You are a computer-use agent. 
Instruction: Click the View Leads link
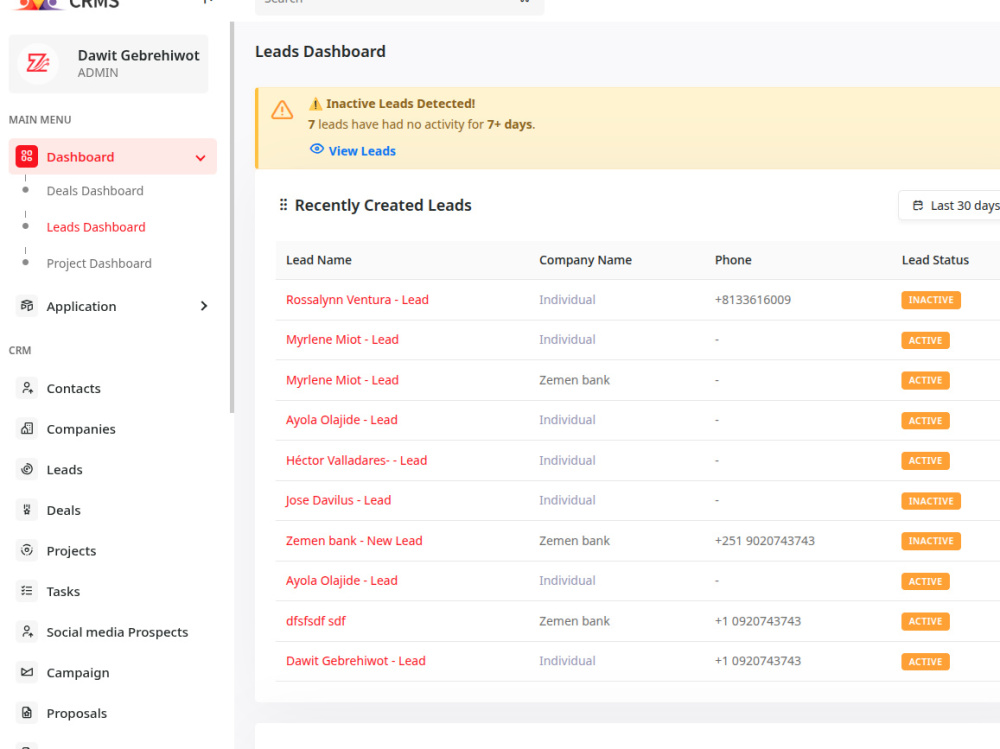[x=362, y=151]
